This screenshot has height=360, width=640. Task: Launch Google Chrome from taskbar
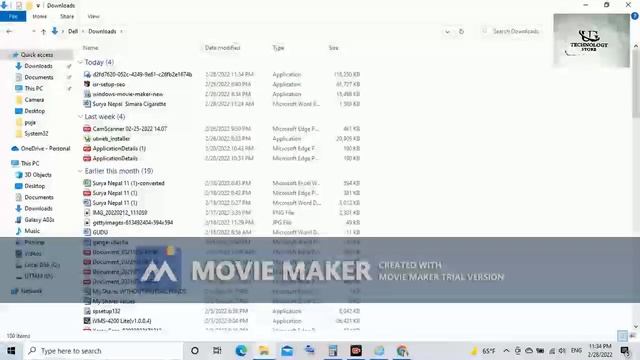coord(402,351)
